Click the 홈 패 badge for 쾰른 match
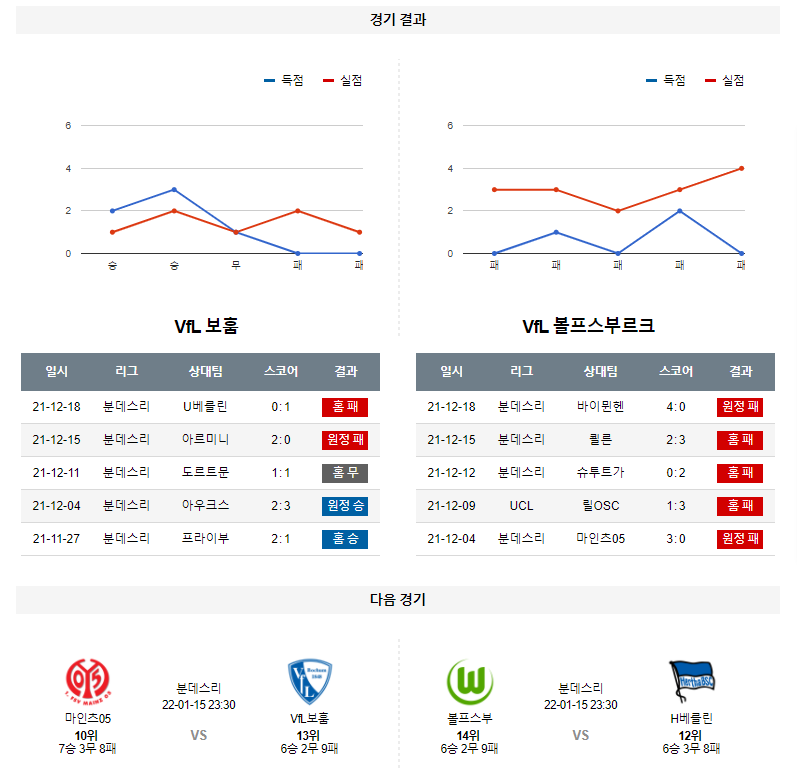Image resolution: width=797 pixels, height=779 pixels. coord(740,440)
